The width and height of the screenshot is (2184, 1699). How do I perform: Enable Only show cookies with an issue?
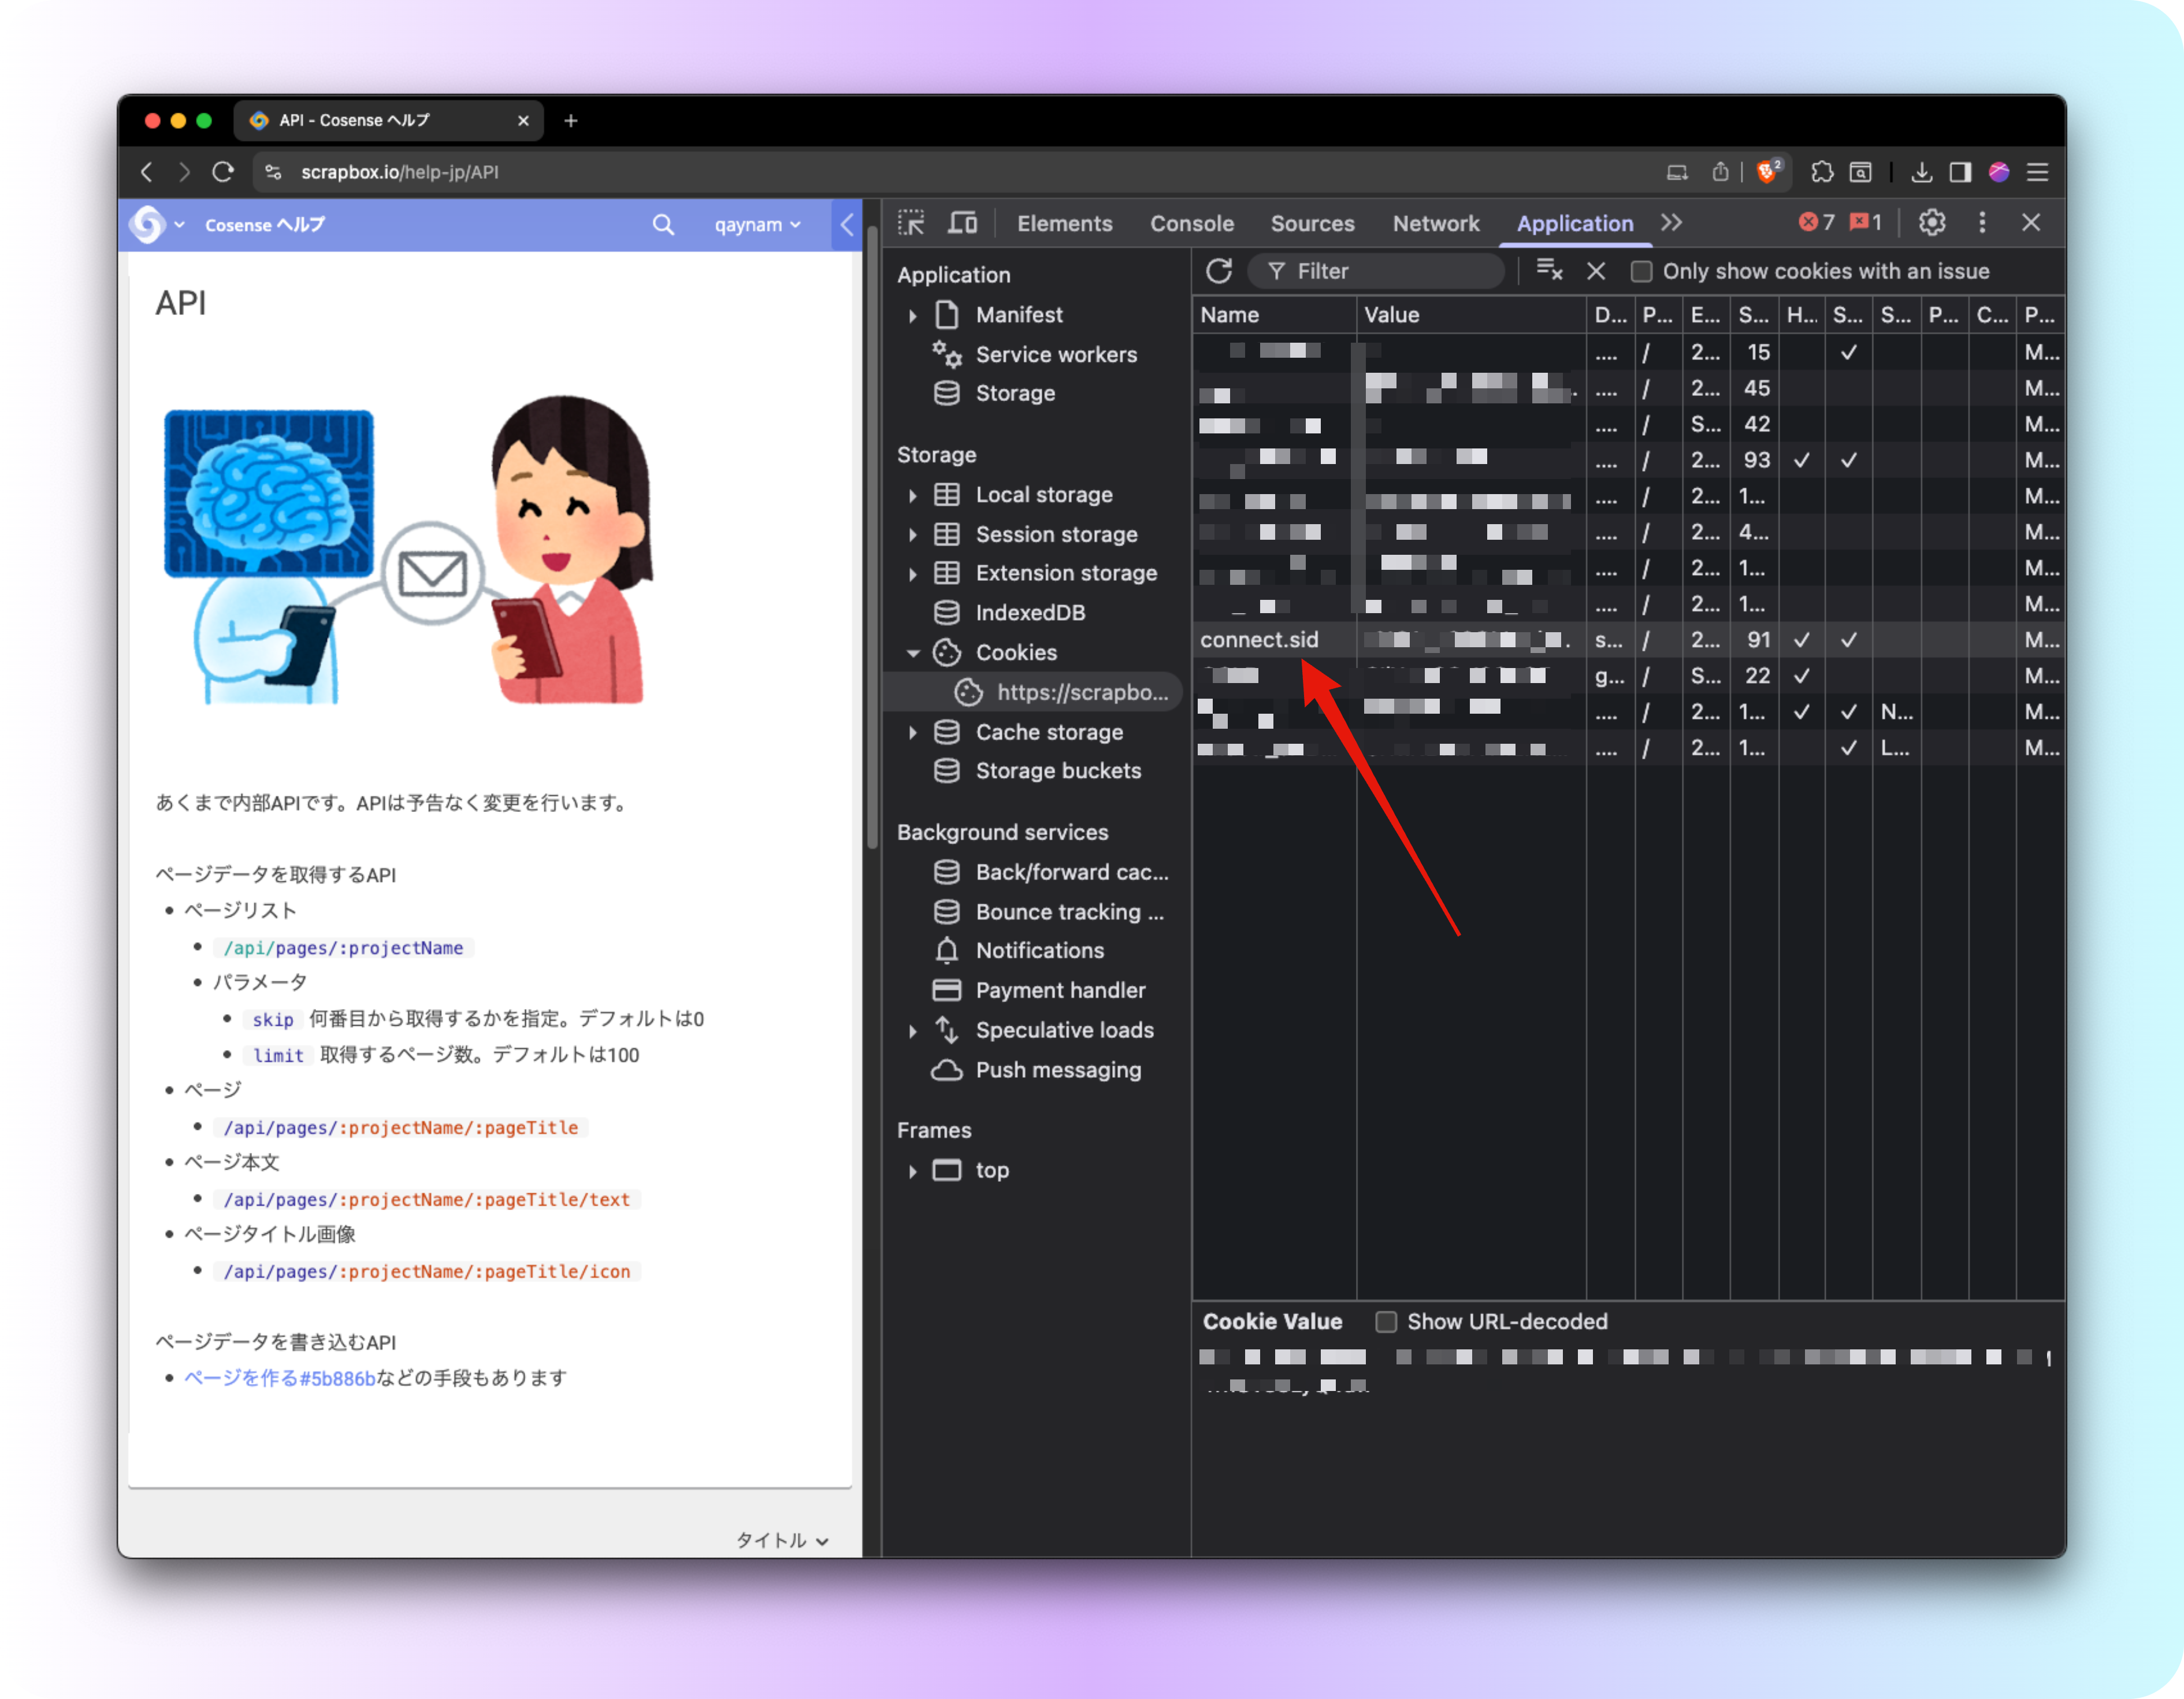click(1641, 271)
